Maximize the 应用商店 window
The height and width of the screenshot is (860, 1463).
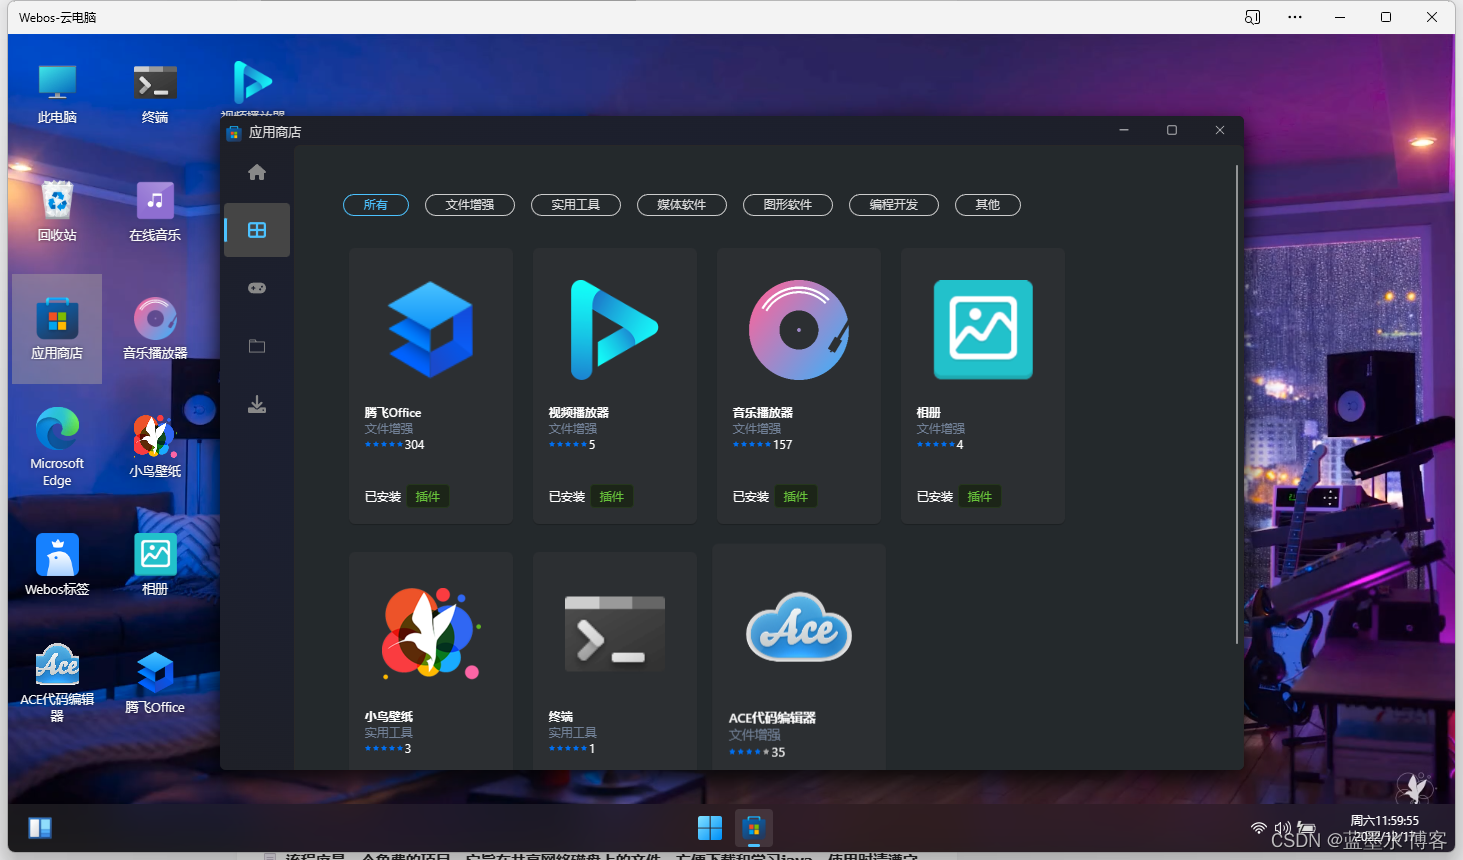click(x=1172, y=130)
